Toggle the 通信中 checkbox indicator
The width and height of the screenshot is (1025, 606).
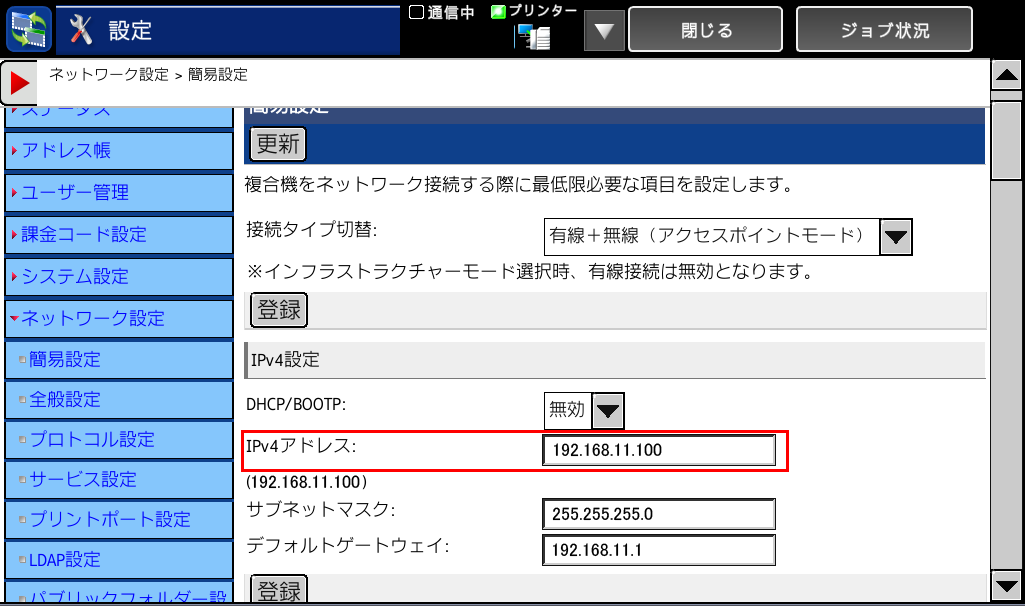[x=416, y=12]
